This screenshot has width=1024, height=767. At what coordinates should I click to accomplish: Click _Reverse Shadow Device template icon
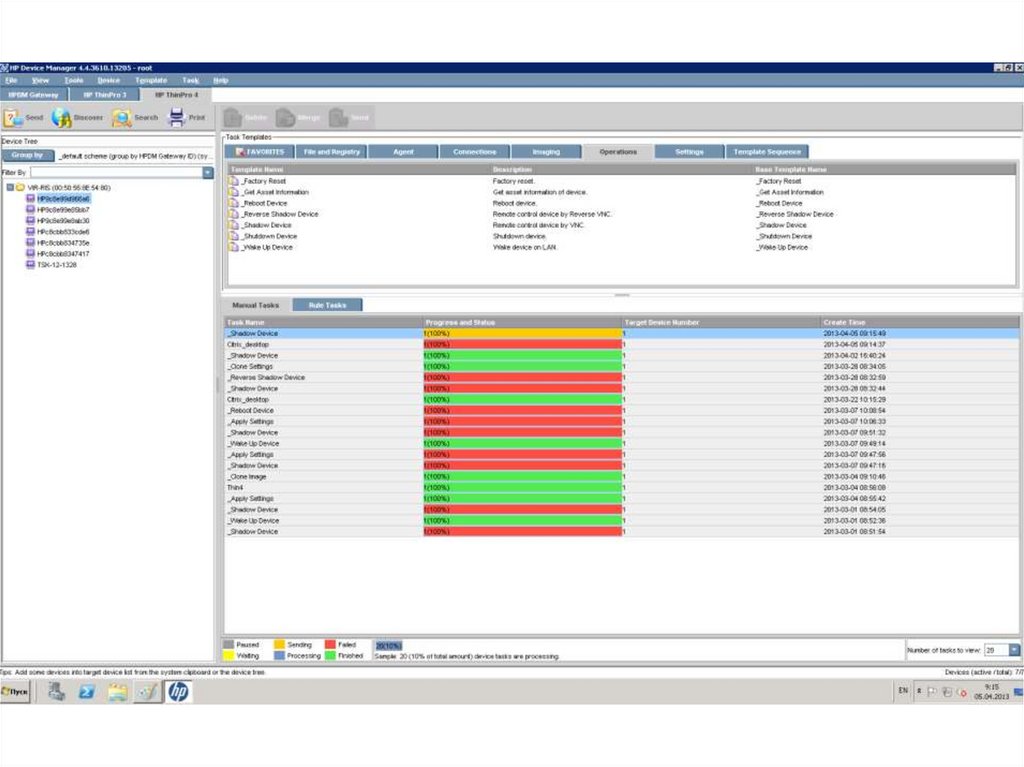pyautogui.click(x=234, y=214)
